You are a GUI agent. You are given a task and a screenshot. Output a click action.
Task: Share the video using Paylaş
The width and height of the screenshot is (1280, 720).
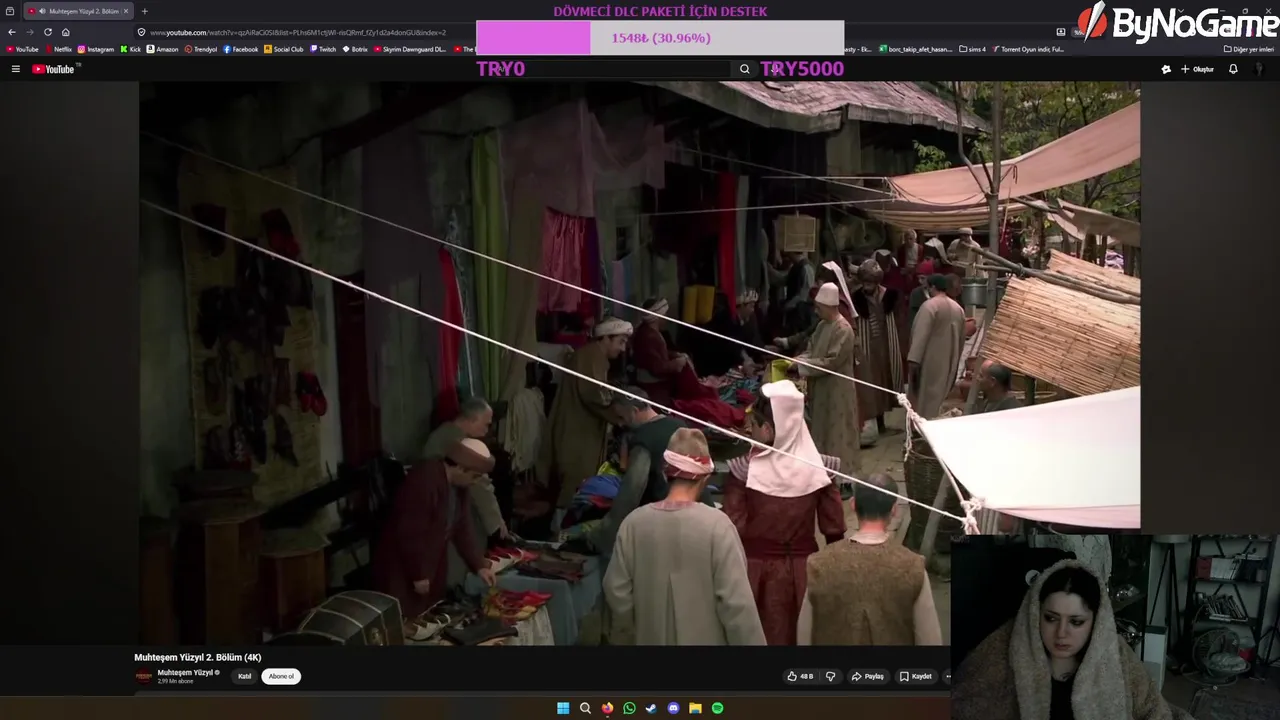[x=867, y=676]
